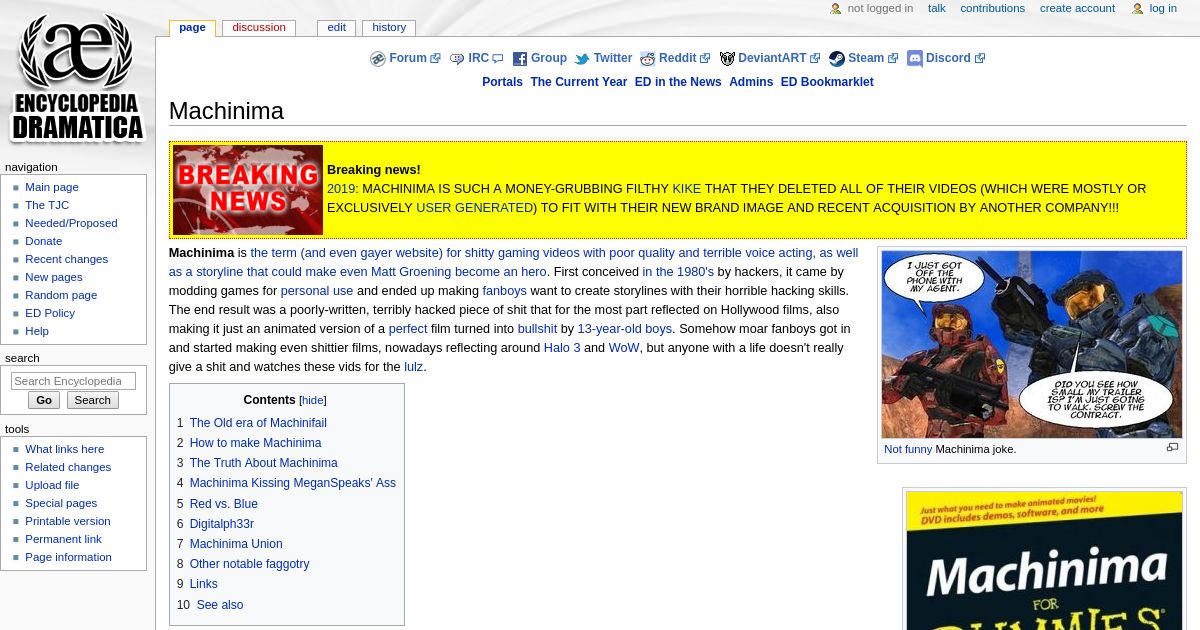The width and height of the screenshot is (1200, 630).
Task: Jump to 'The Truth About Machinima' section
Action: (263, 463)
